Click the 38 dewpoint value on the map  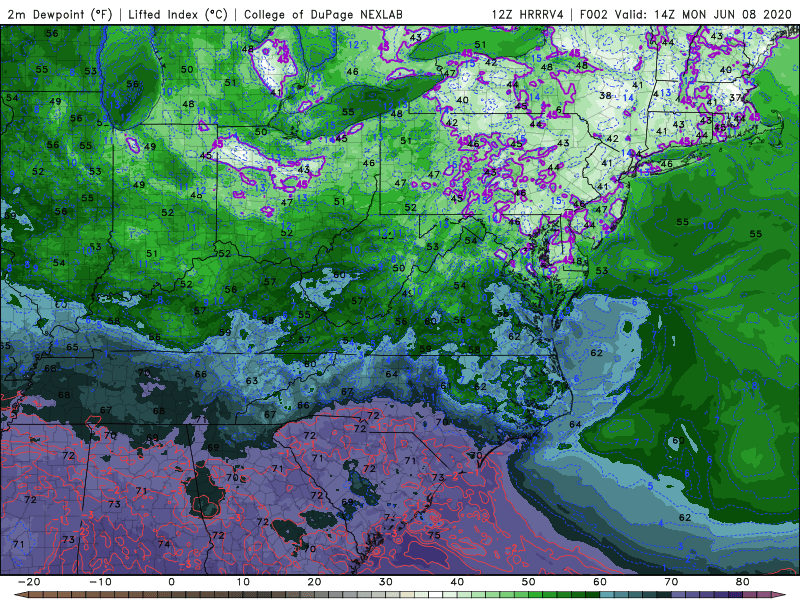605,95
